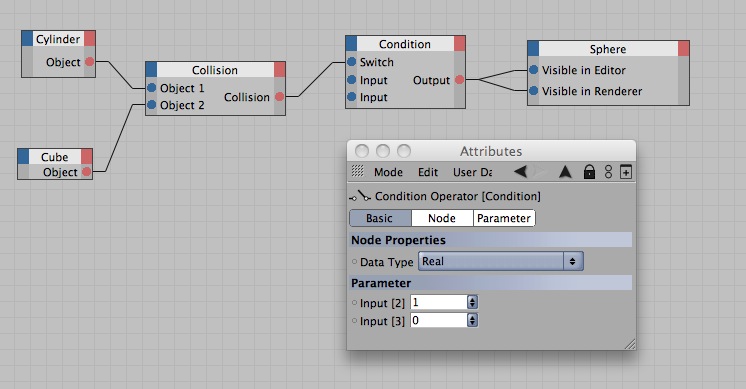Open the User Data menu

[x=472, y=172]
